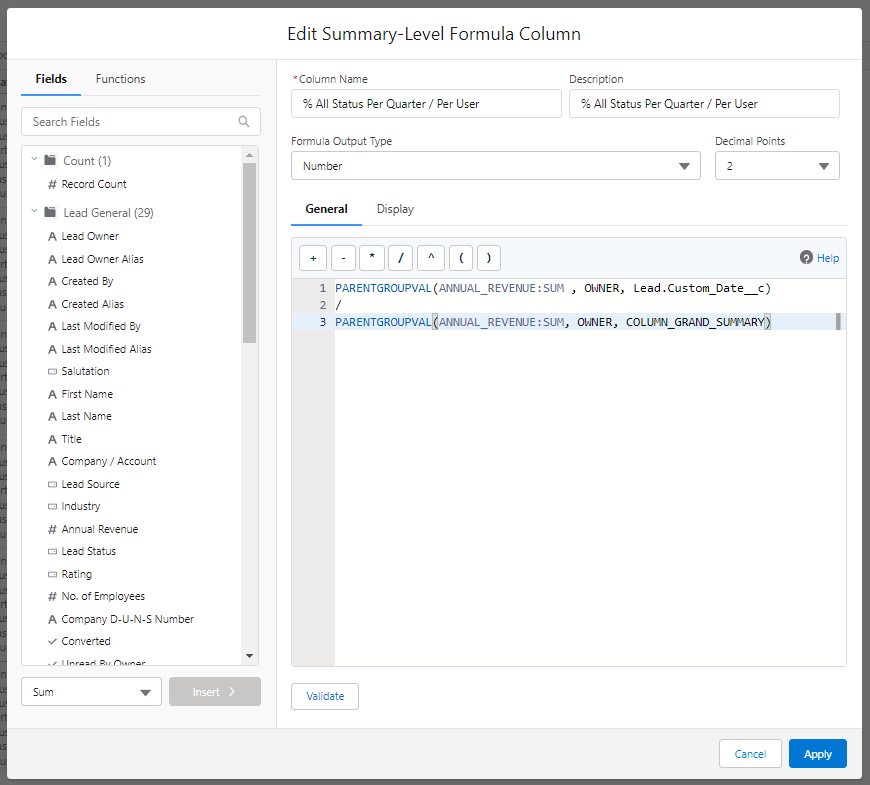Select the First Name field

[x=87, y=394]
